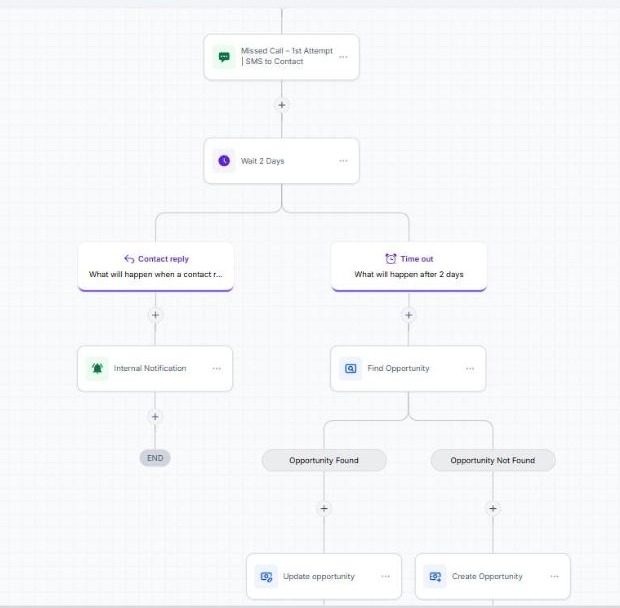
Task: Add step under Contact reply branch
Action: pos(155,315)
